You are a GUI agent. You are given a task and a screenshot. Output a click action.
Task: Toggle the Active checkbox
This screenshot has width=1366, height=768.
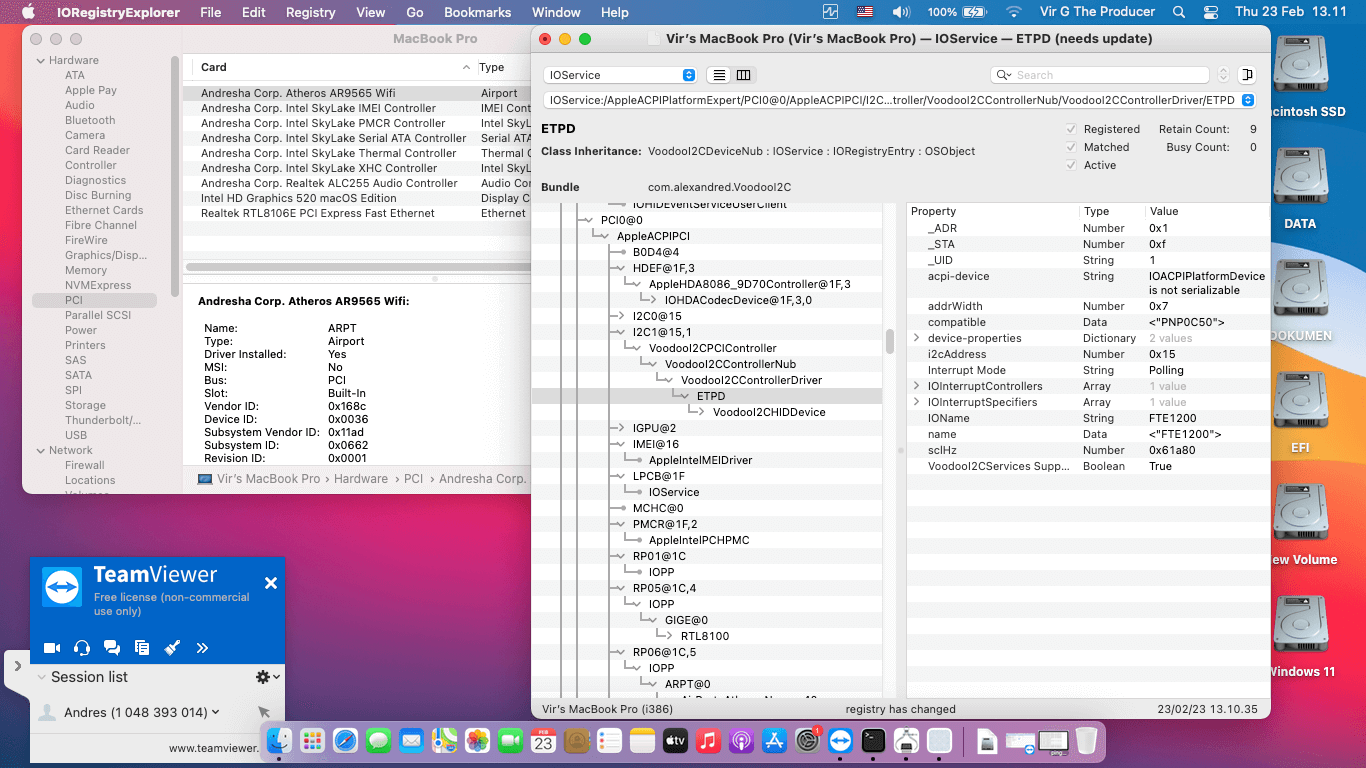point(1071,165)
